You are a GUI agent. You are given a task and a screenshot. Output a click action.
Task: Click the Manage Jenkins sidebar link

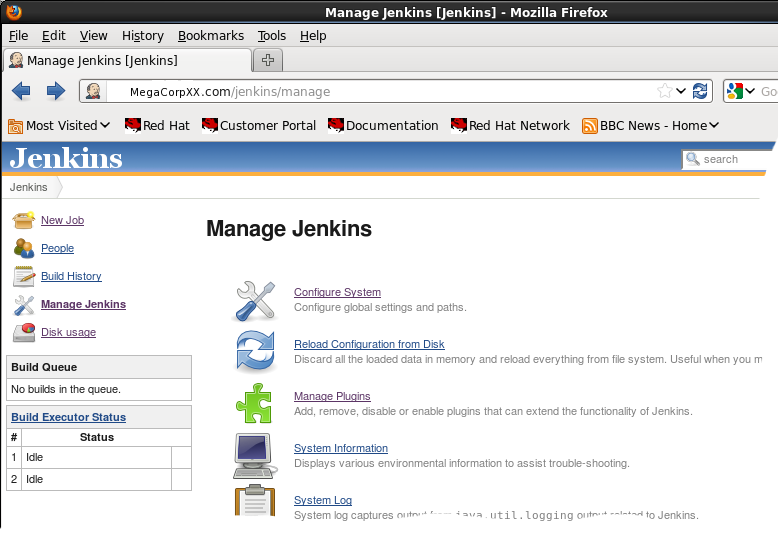pyautogui.click(x=83, y=304)
